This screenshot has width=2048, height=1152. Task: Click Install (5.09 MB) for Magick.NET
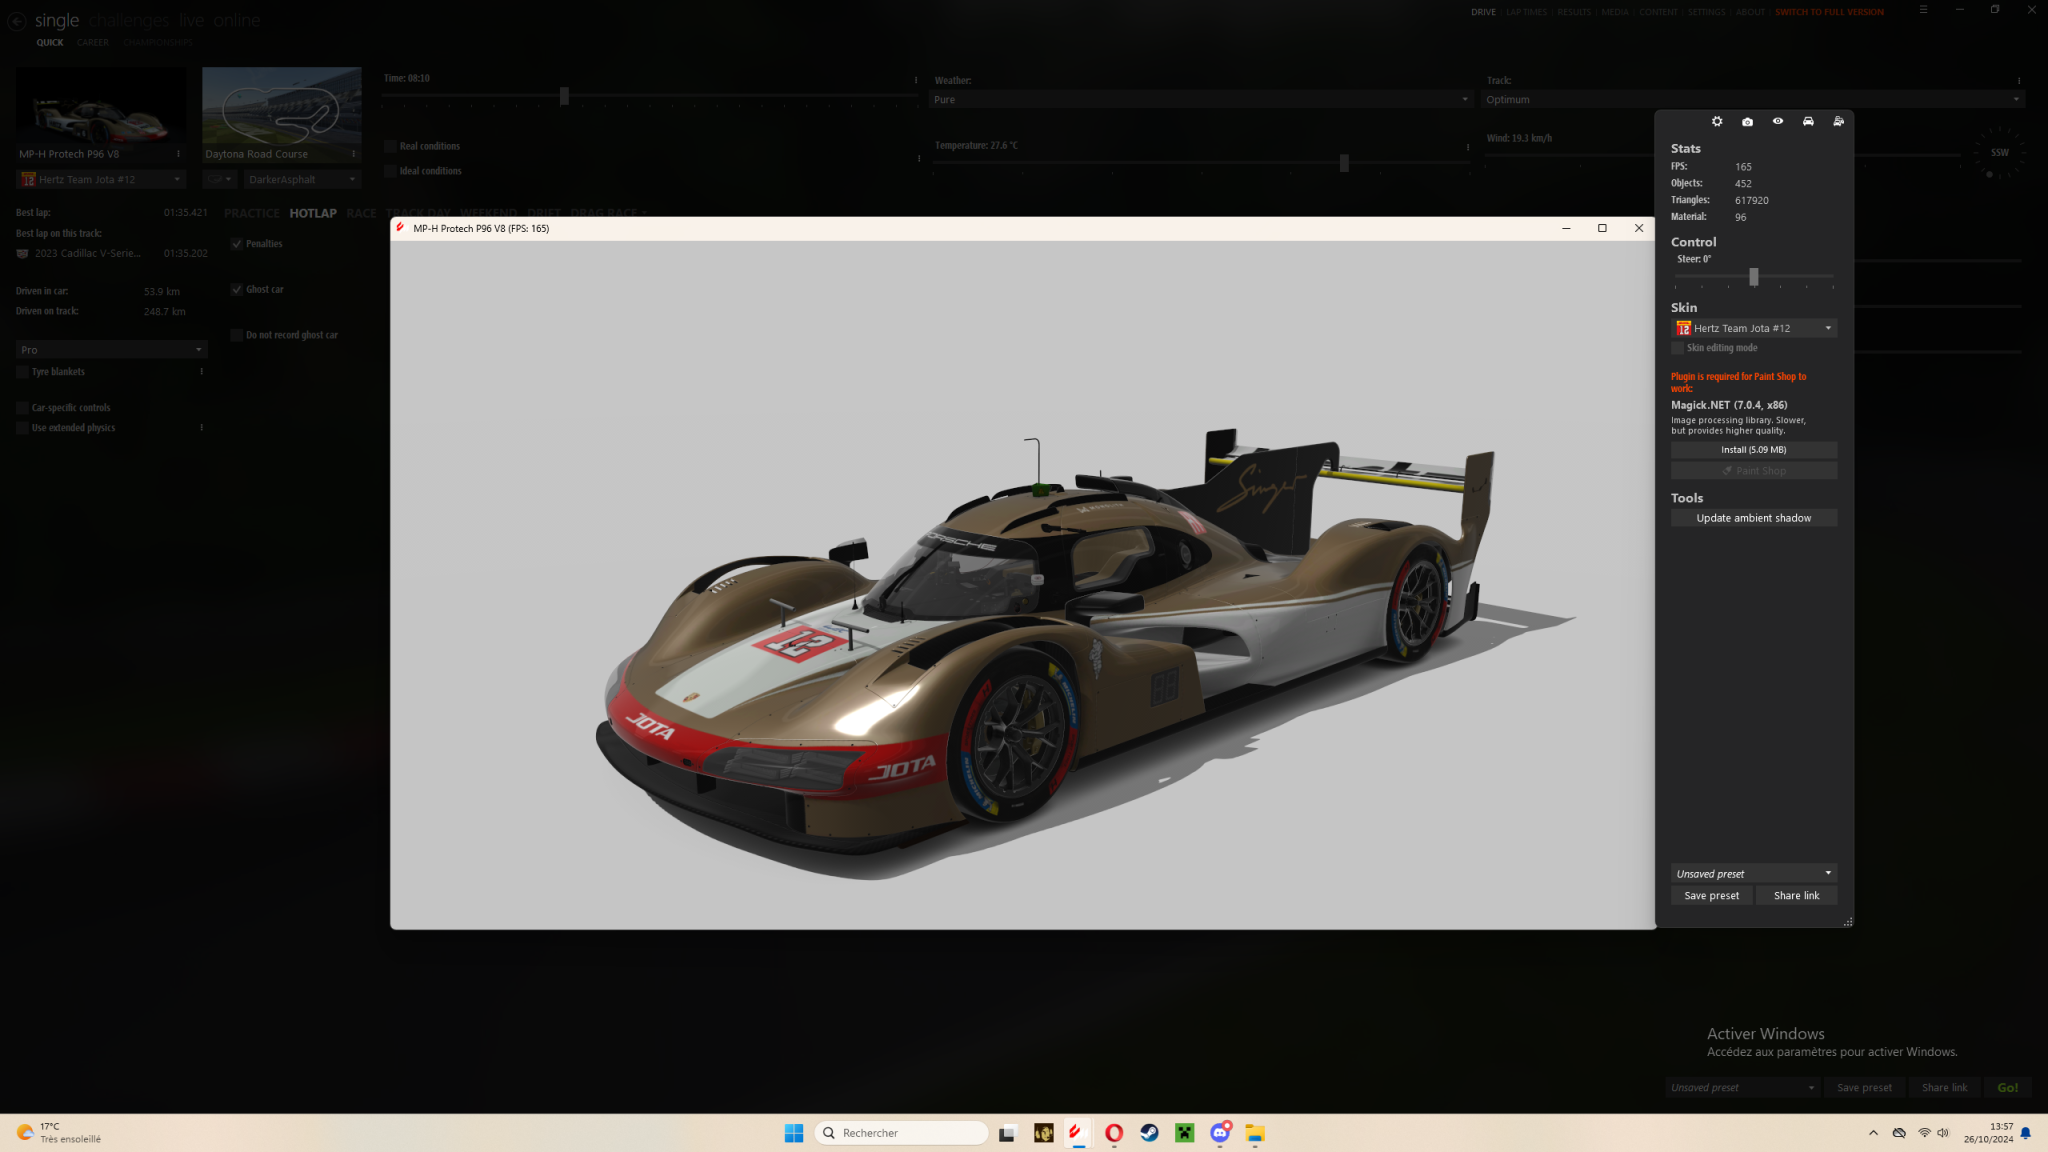click(x=1754, y=450)
